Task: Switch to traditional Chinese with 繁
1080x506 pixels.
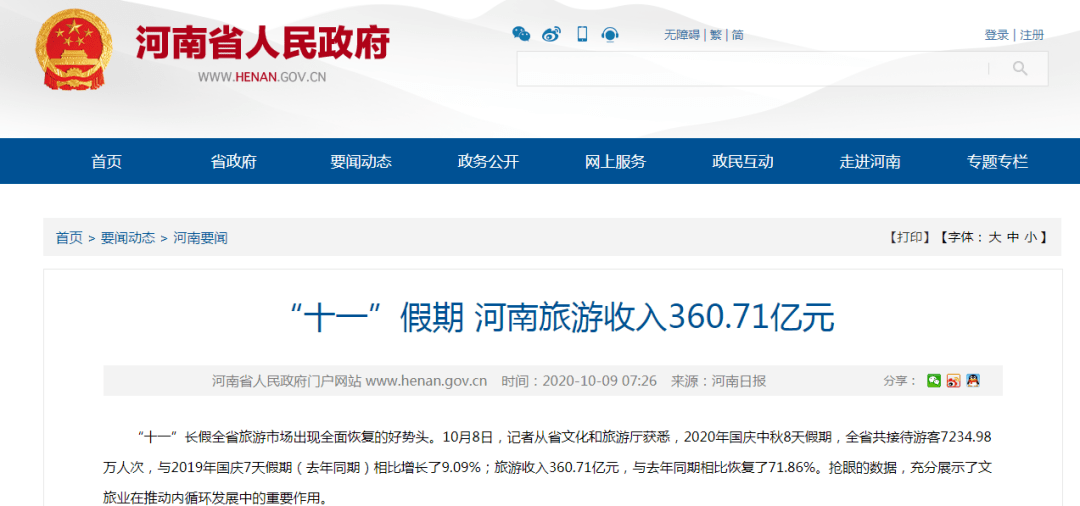Action: click(x=716, y=35)
